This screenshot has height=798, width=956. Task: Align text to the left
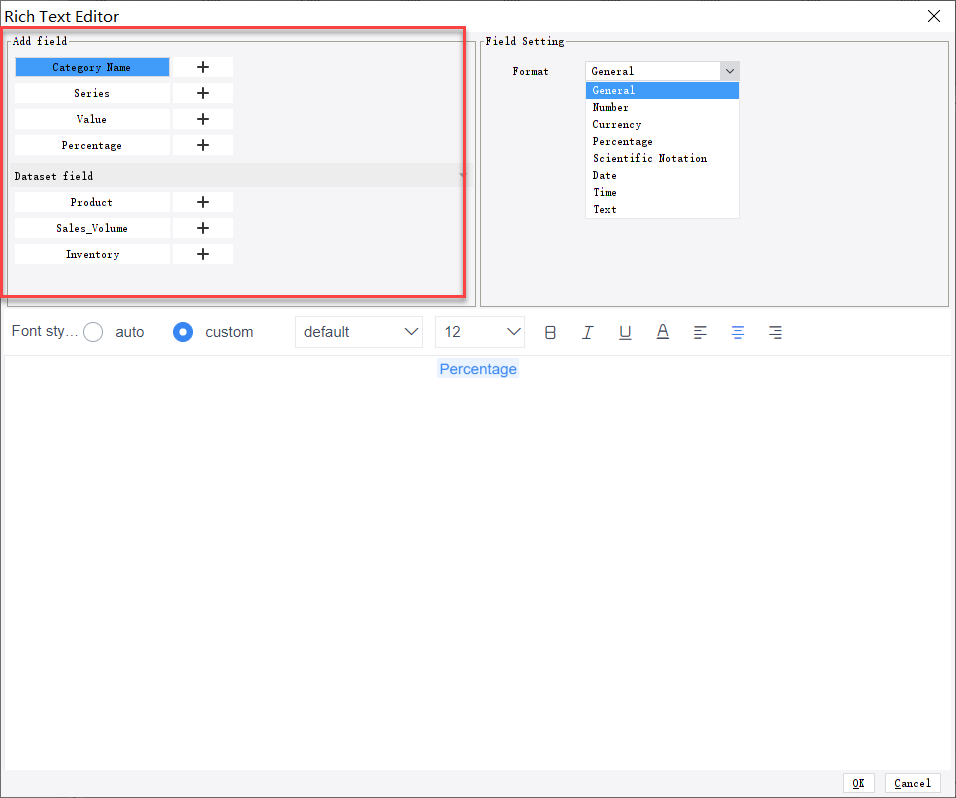700,332
